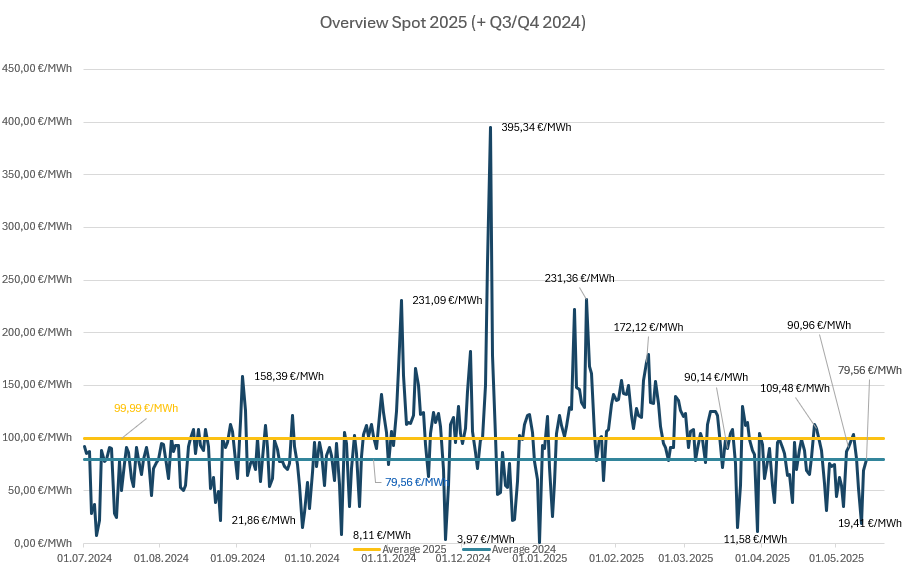Image resolution: width=906 pixels, height=569 pixels.
Task: Select the 231,09 €/MWh data label
Action: pyautogui.click(x=447, y=299)
